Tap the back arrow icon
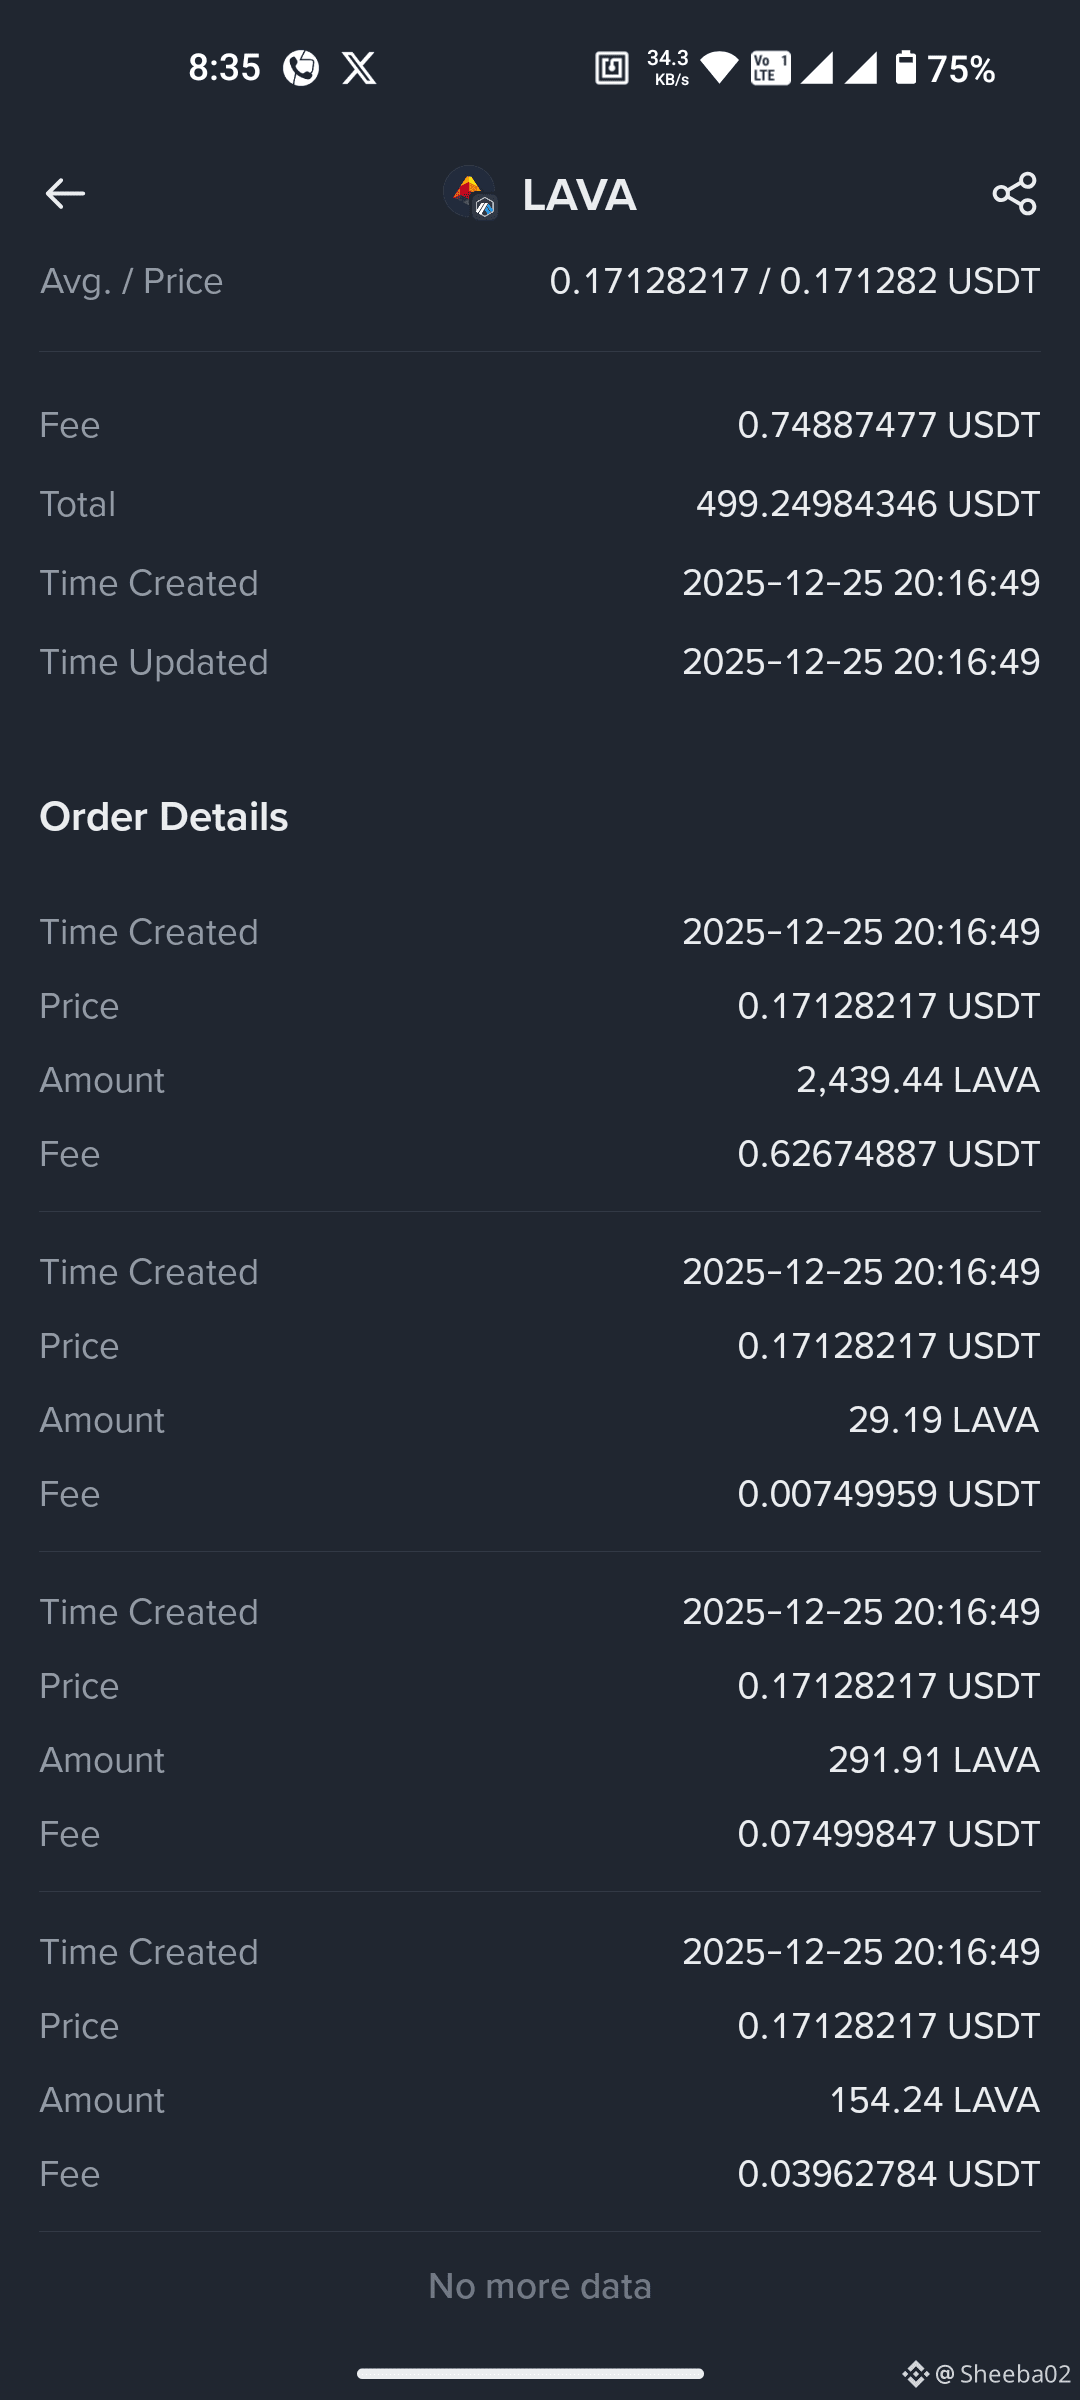The height and width of the screenshot is (2400, 1080). tap(65, 193)
